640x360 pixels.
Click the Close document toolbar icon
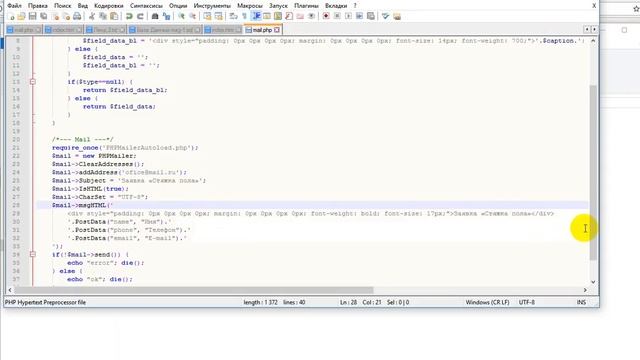click(x=55, y=16)
